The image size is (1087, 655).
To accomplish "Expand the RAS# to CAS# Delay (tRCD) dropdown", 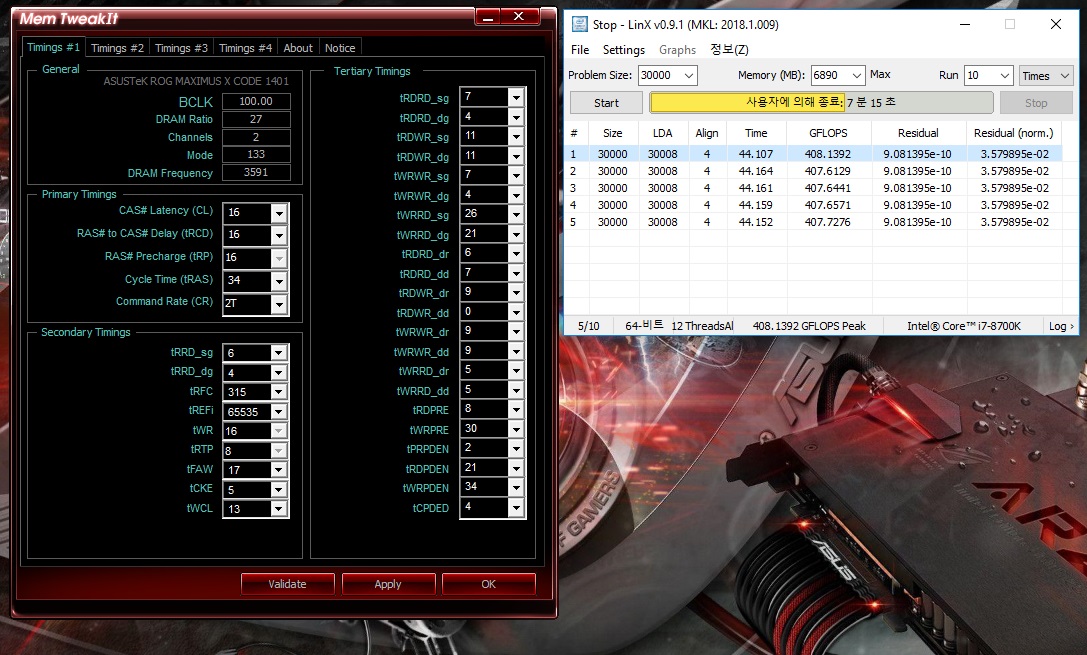I will click(279, 235).
